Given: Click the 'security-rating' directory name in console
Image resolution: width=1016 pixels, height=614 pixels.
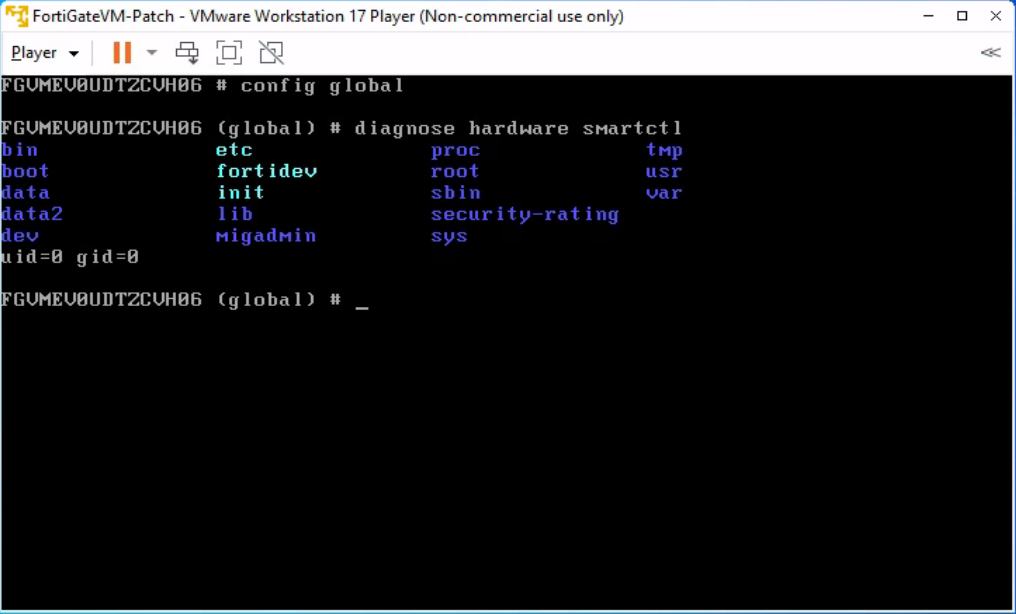Looking at the screenshot, I should coord(524,214).
